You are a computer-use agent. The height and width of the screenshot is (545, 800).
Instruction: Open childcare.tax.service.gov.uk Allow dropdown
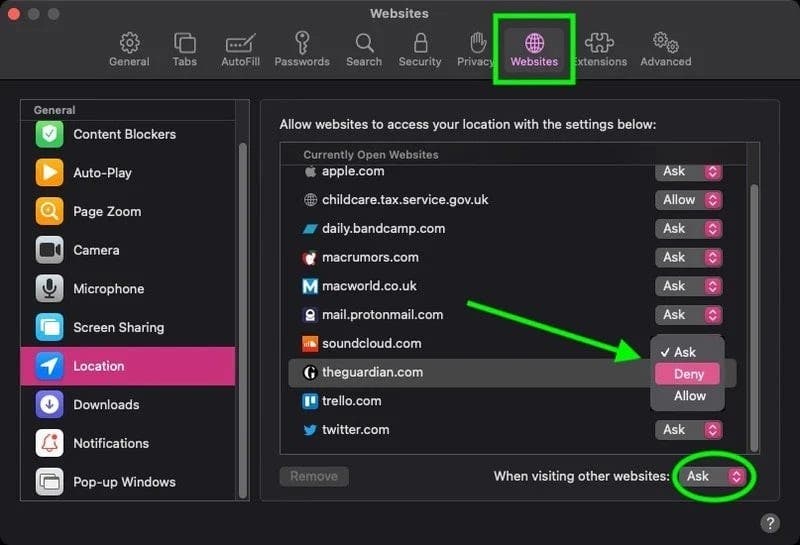click(x=688, y=200)
